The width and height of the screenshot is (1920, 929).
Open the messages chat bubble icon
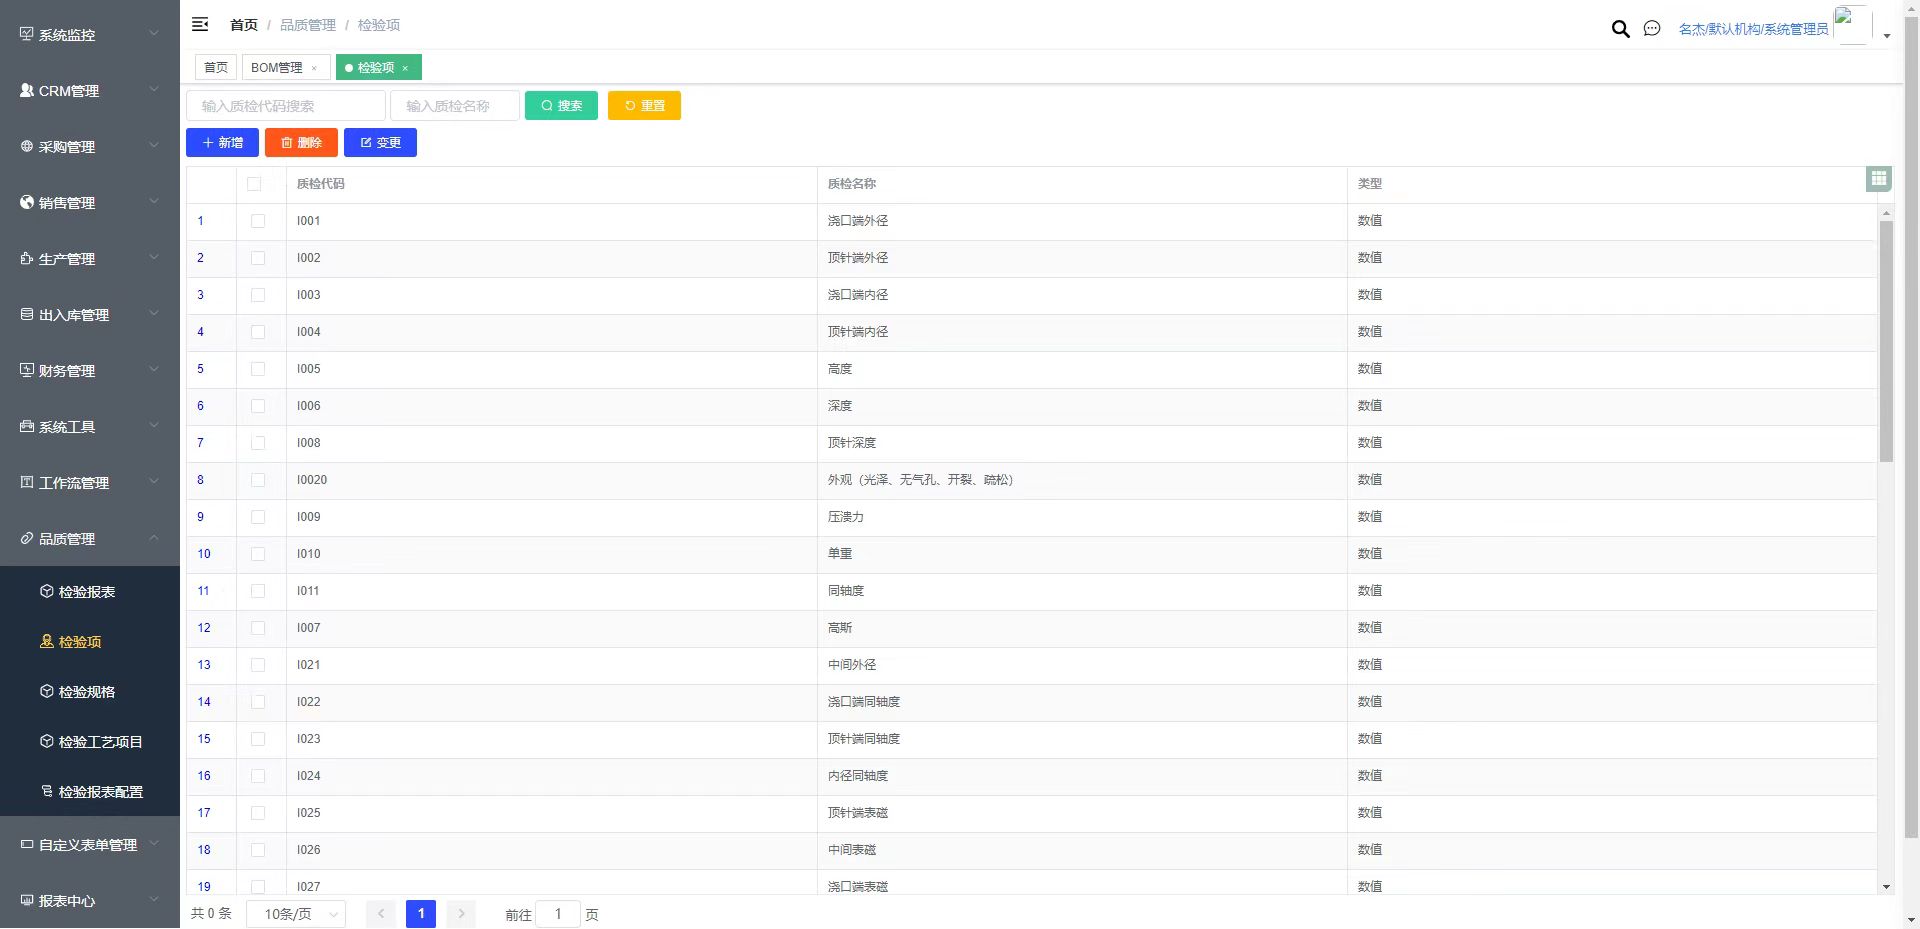[1652, 29]
